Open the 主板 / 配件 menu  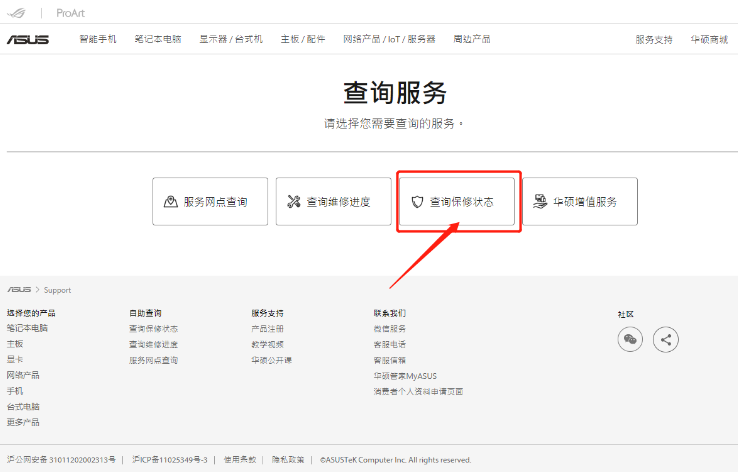coord(302,39)
